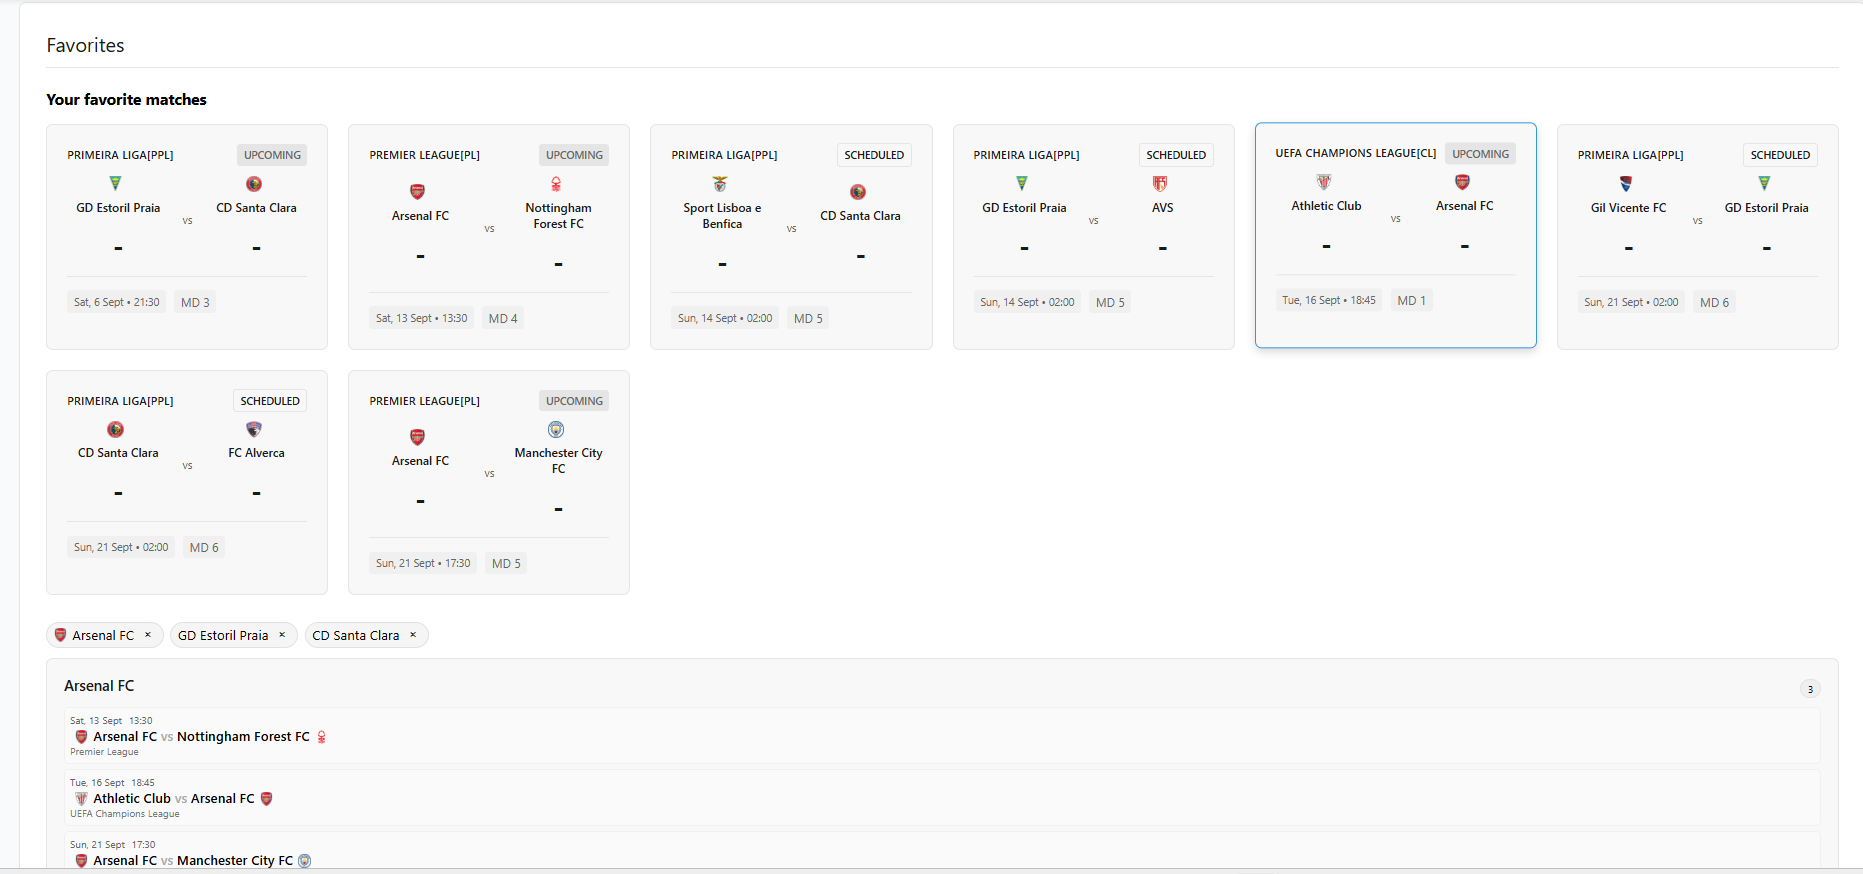The width and height of the screenshot is (1863, 874).
Task: Remove CD Santa Clara favorite chip
Action: pos(413,635)
